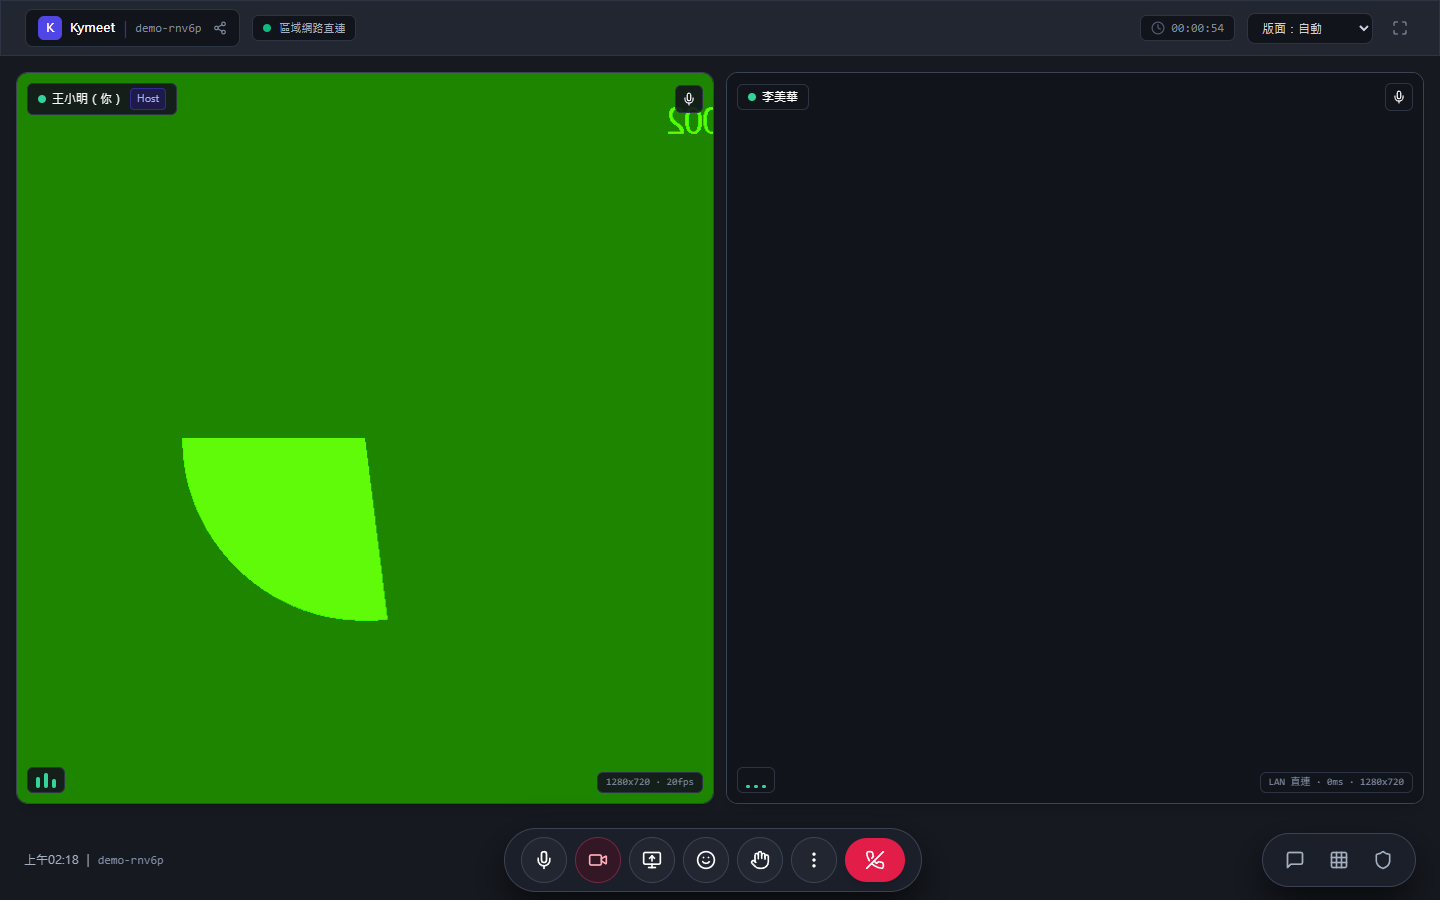Open more options menu
1440x900 pixels.
(814, 860)
